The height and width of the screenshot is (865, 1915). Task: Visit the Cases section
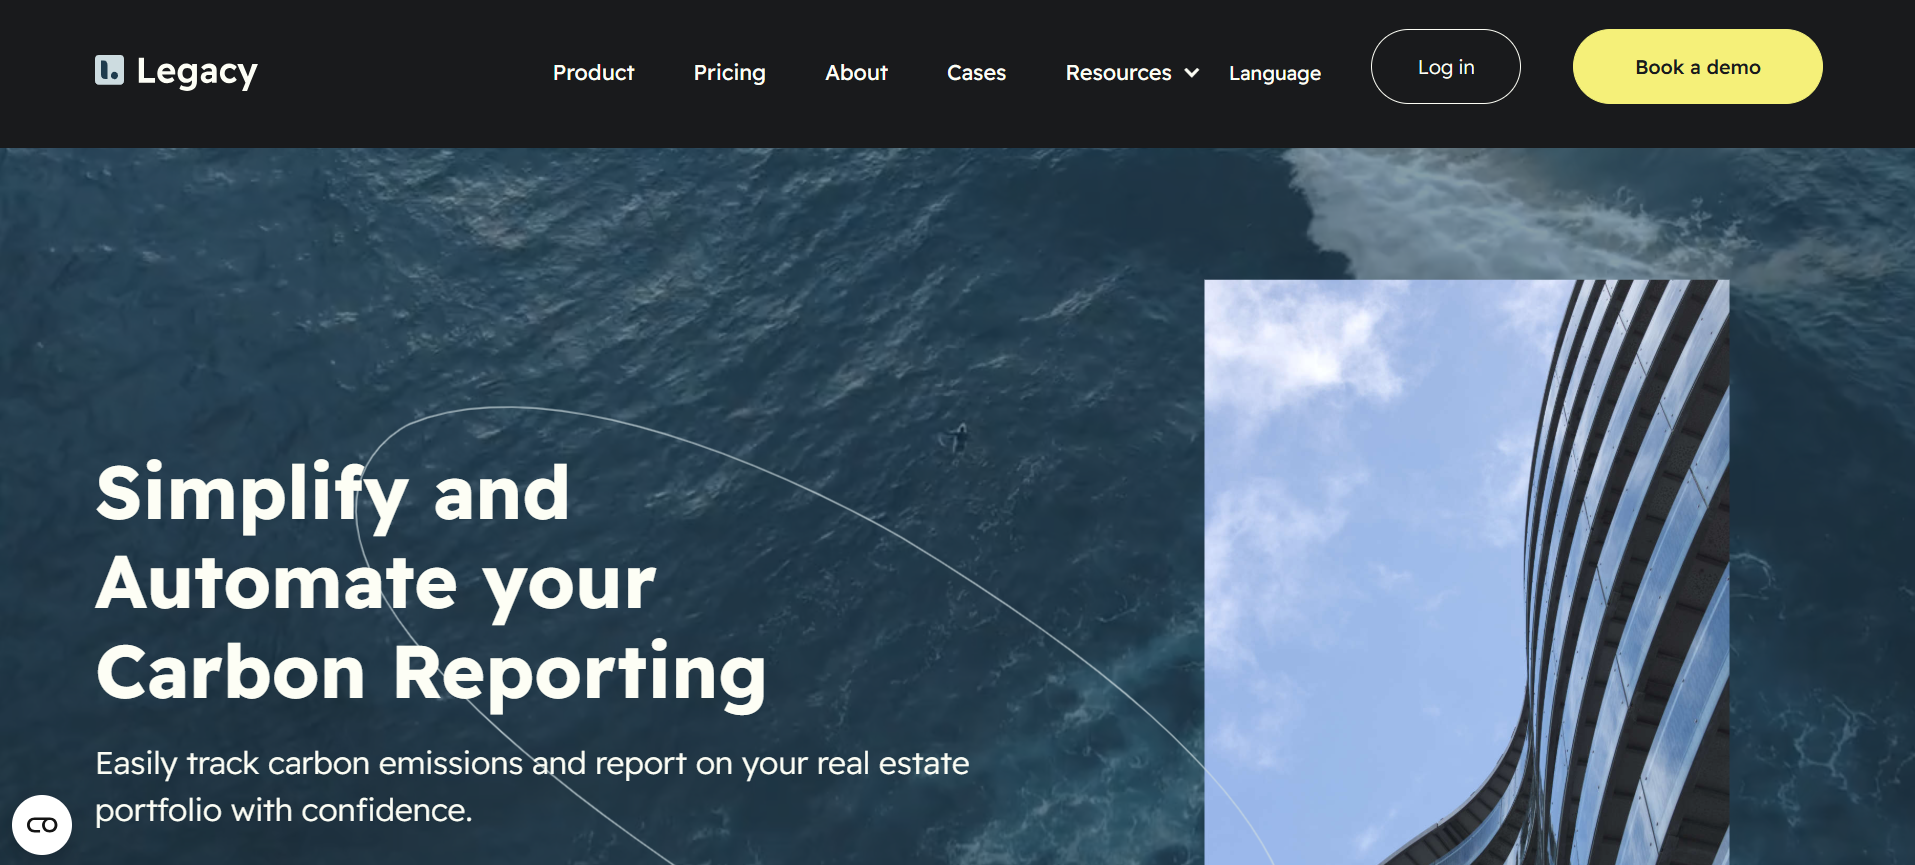coord(976,73)
